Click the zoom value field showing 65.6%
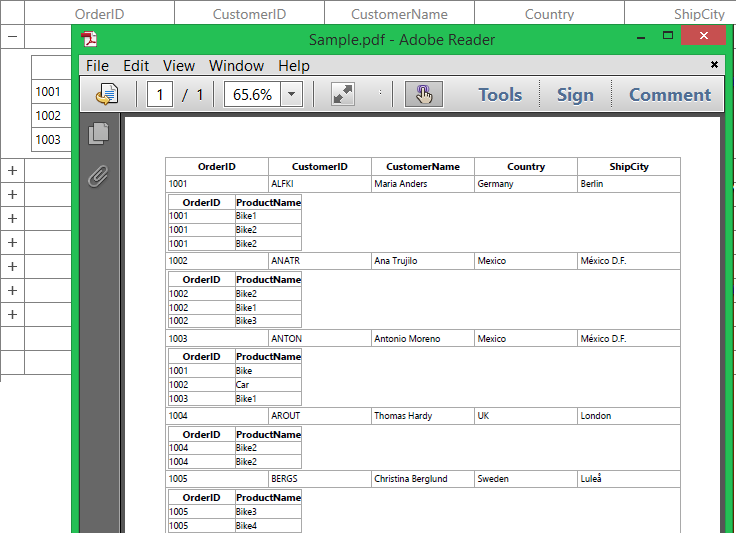The height and width of the screenshot is (533, 736). 253,94
